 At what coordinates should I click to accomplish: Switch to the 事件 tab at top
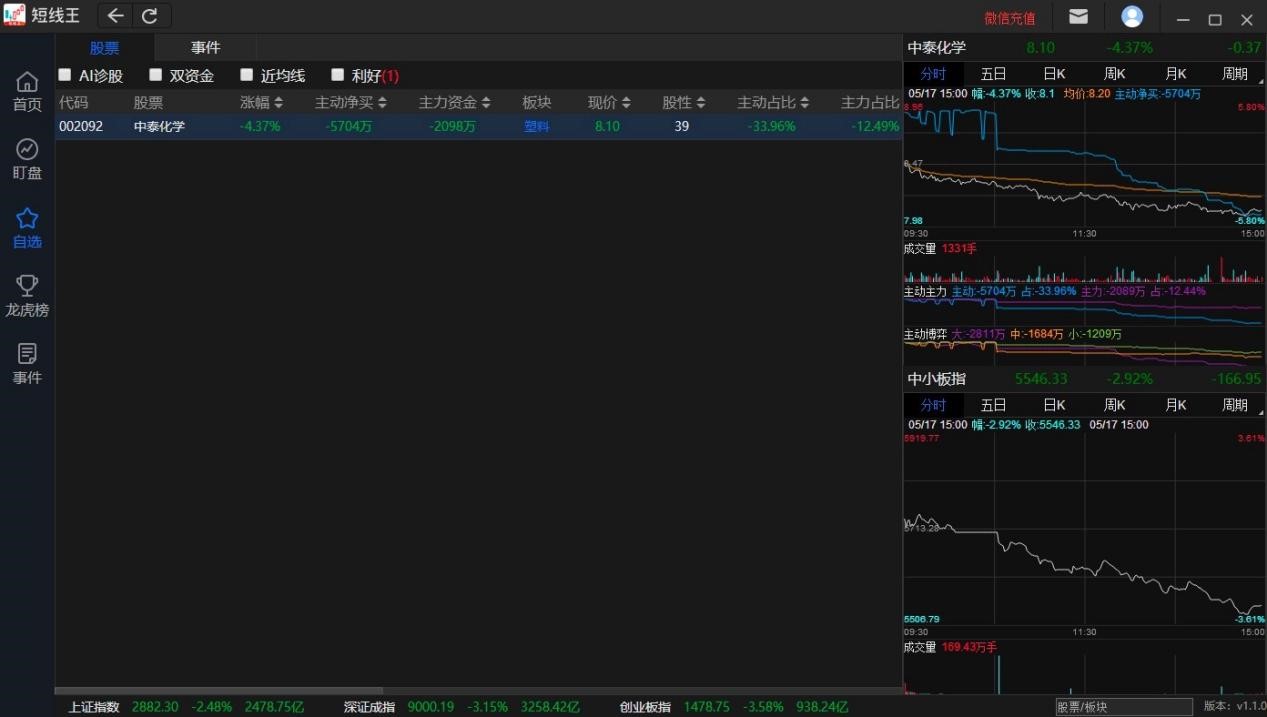[x=206, y=48]
